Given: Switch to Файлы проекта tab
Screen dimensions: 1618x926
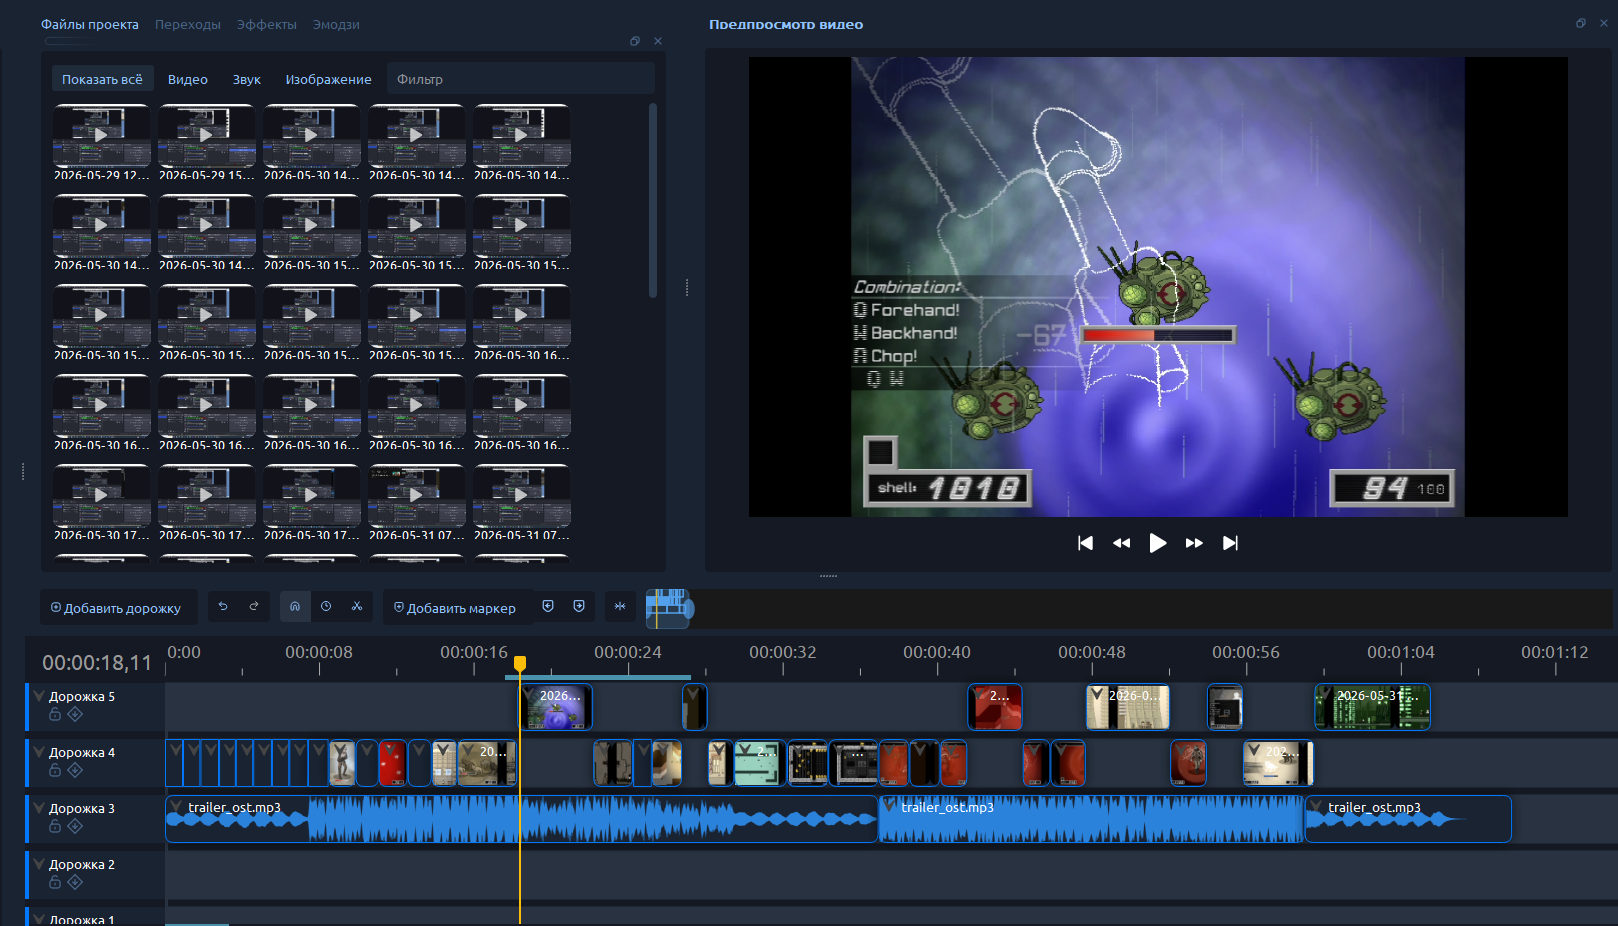Looking at the screenshot, I should (90, 24).
